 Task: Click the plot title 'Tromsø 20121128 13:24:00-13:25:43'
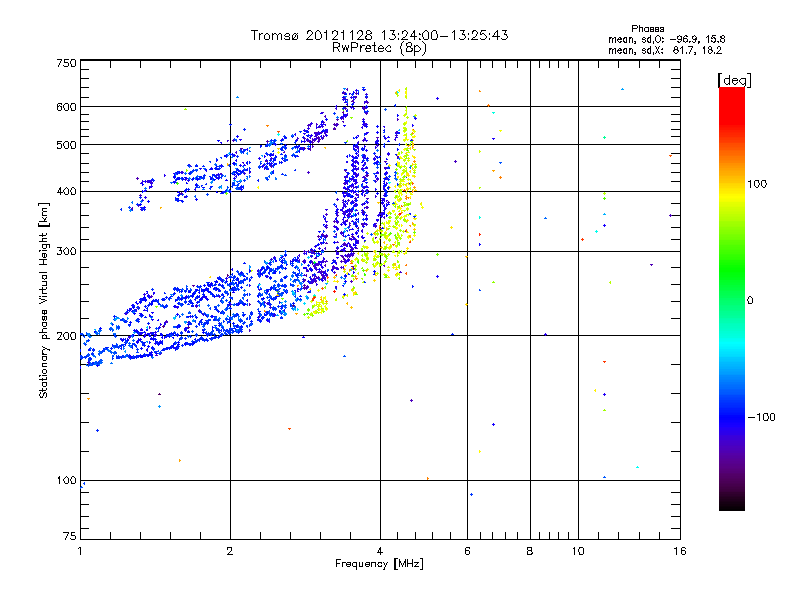(x=379, y=35)
